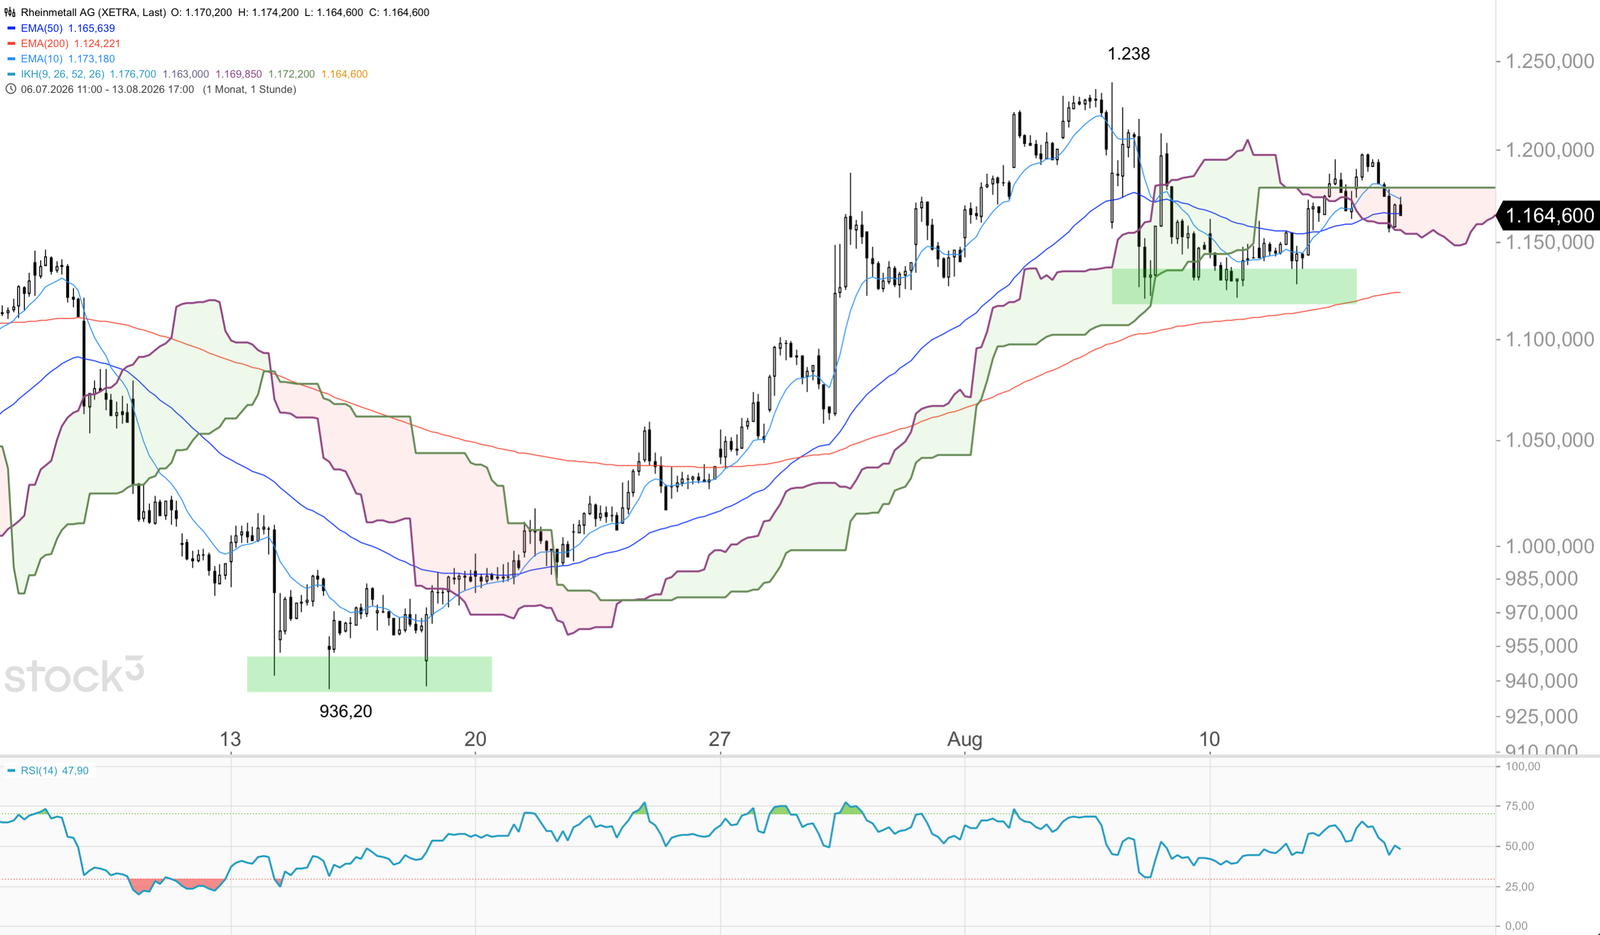1600x935 pixels.
Task: Click the 936,20 low annotation label
Action: tap(346, 711)
